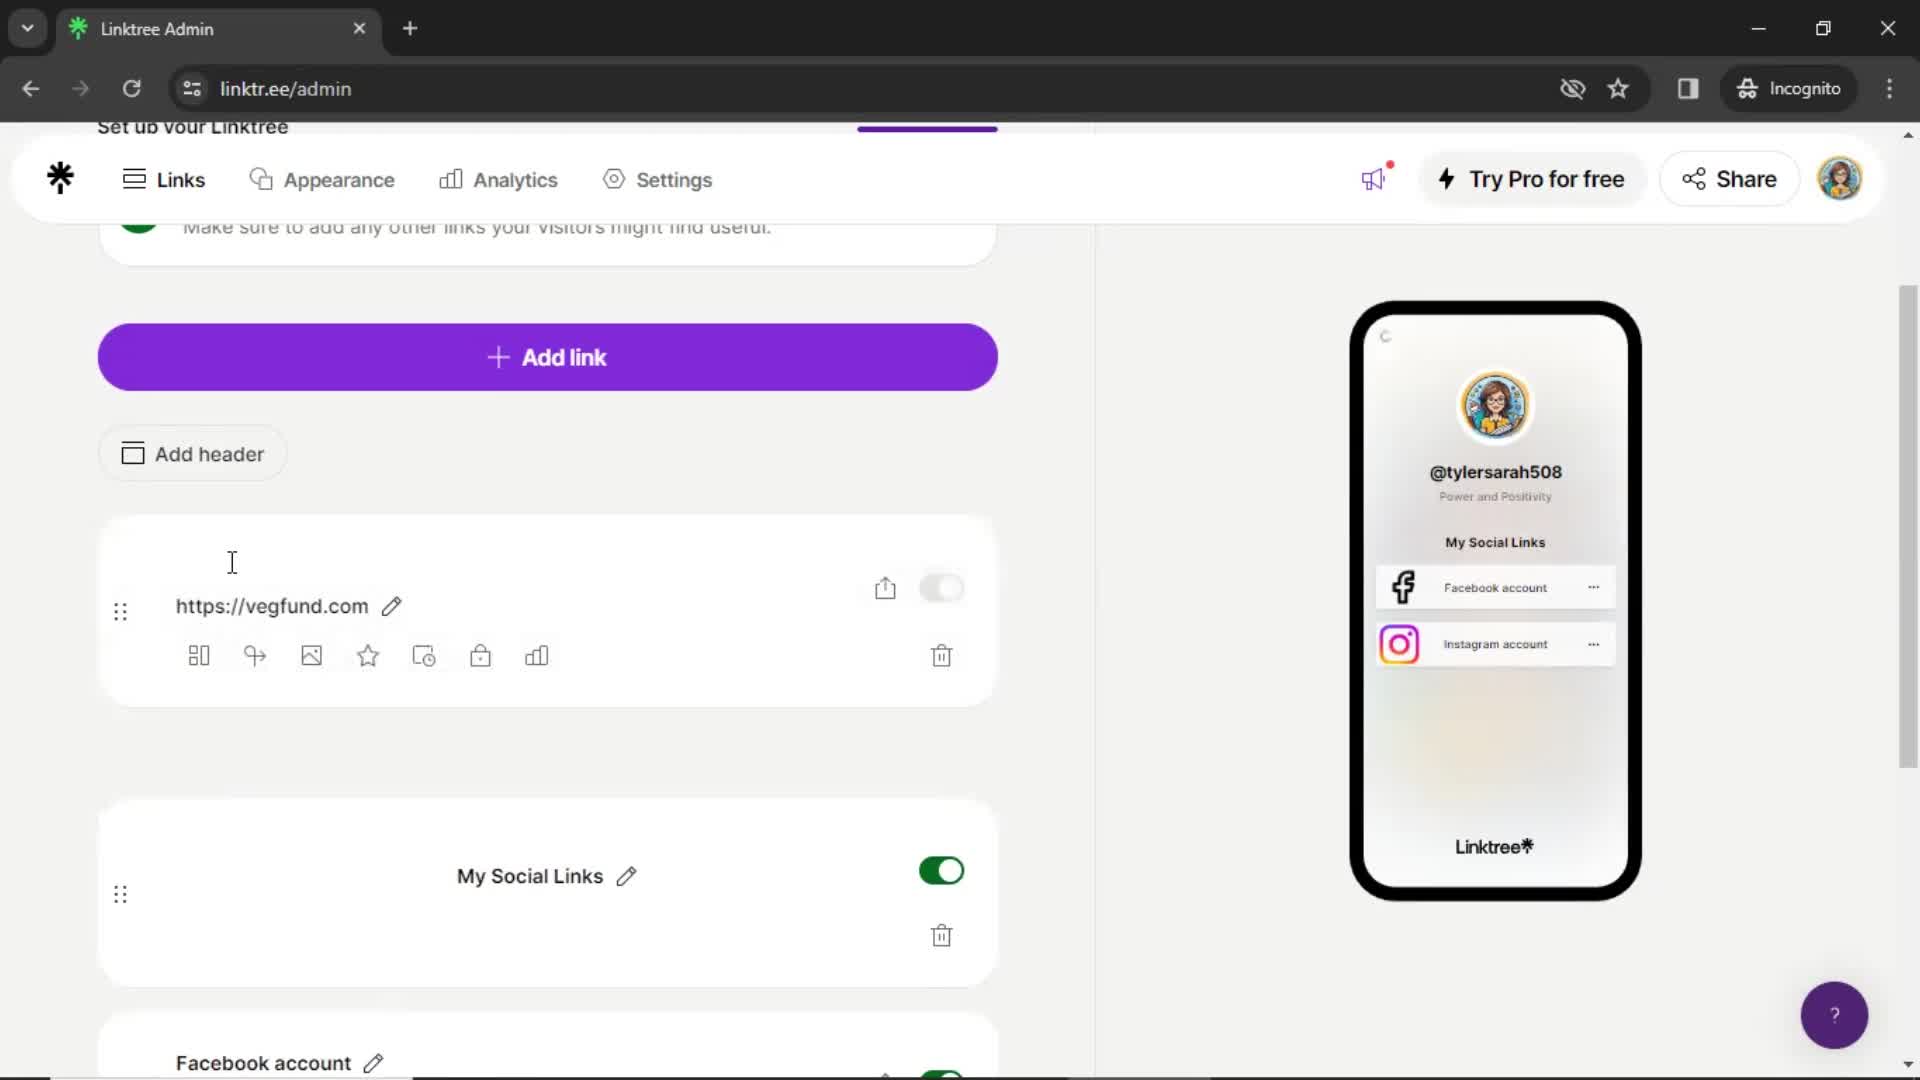Click the analytics/chart icon on vegfund link
The height and width of the screenshot is (1080, 1920).
point(537,655)
